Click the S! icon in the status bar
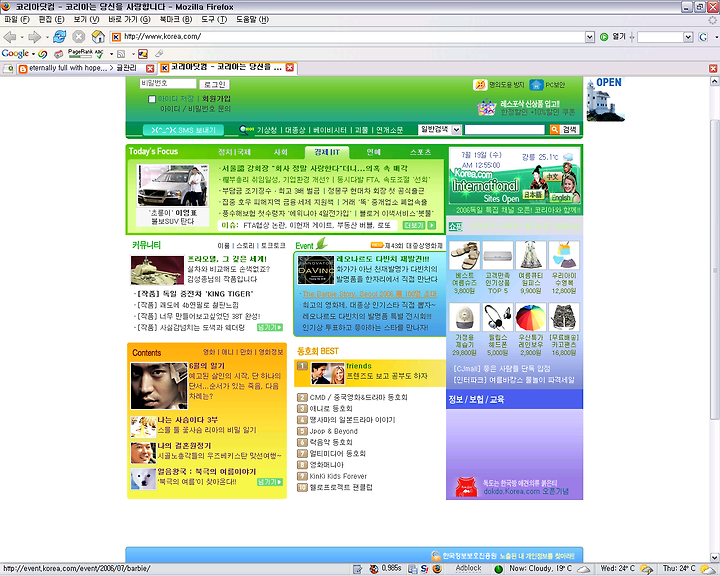 click(424, 569)
